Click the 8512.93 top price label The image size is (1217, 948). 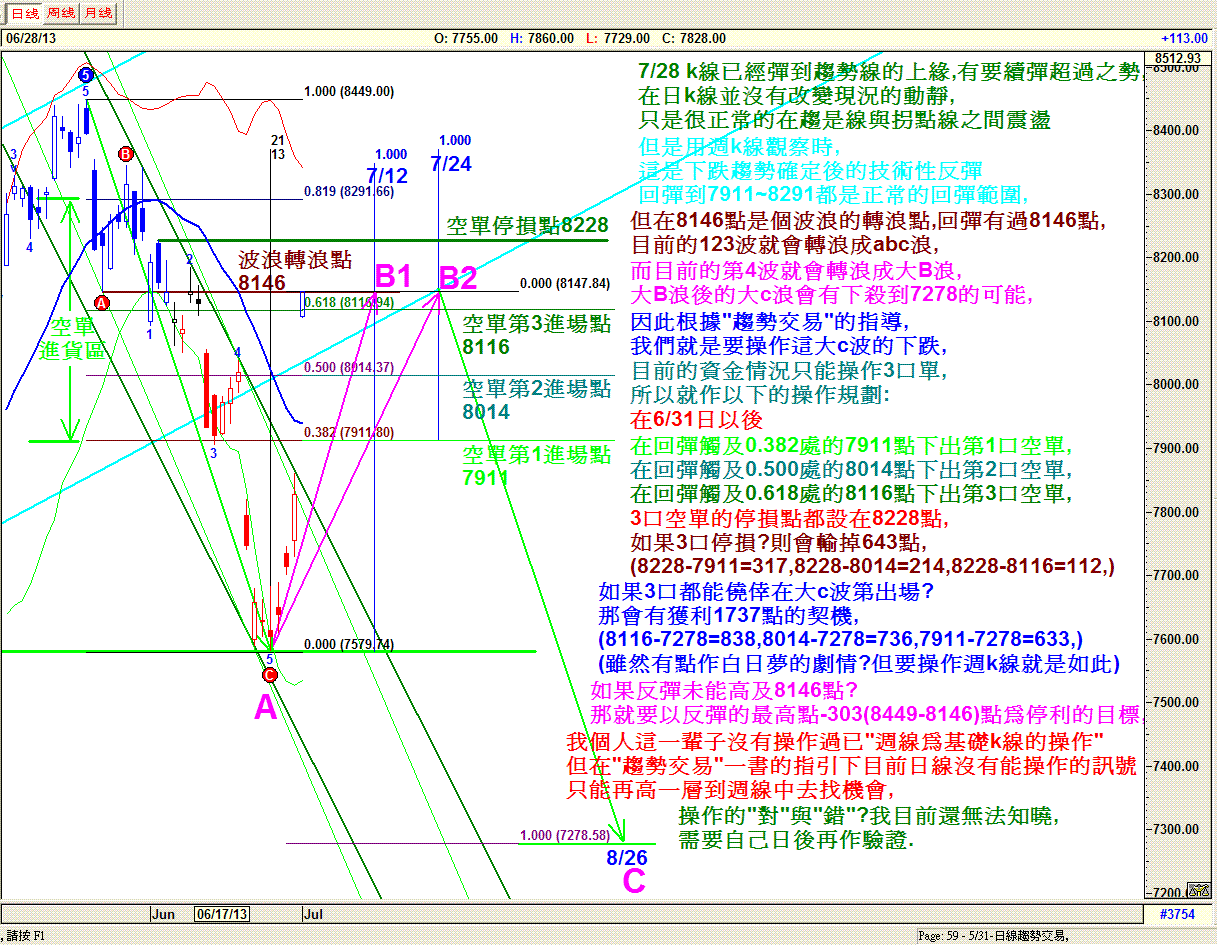point(1177,58)
